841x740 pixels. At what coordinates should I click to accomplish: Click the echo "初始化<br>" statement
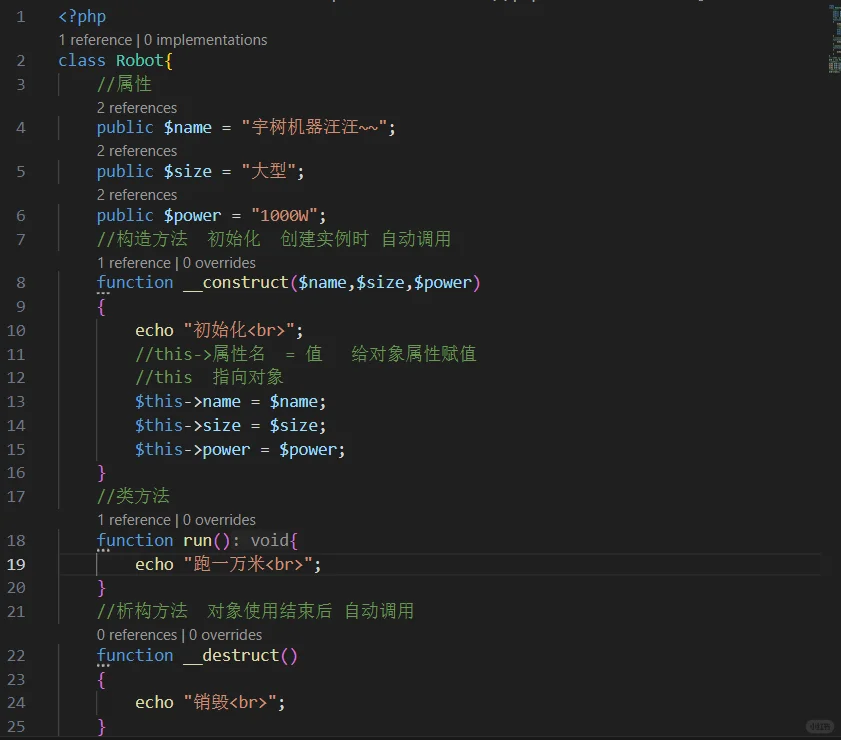tap(219, 330)
